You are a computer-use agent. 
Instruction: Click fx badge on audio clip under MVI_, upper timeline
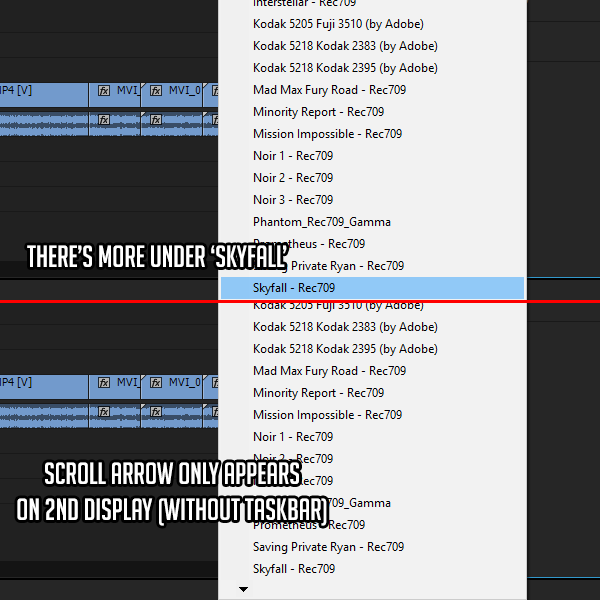[x=104, y=120]
